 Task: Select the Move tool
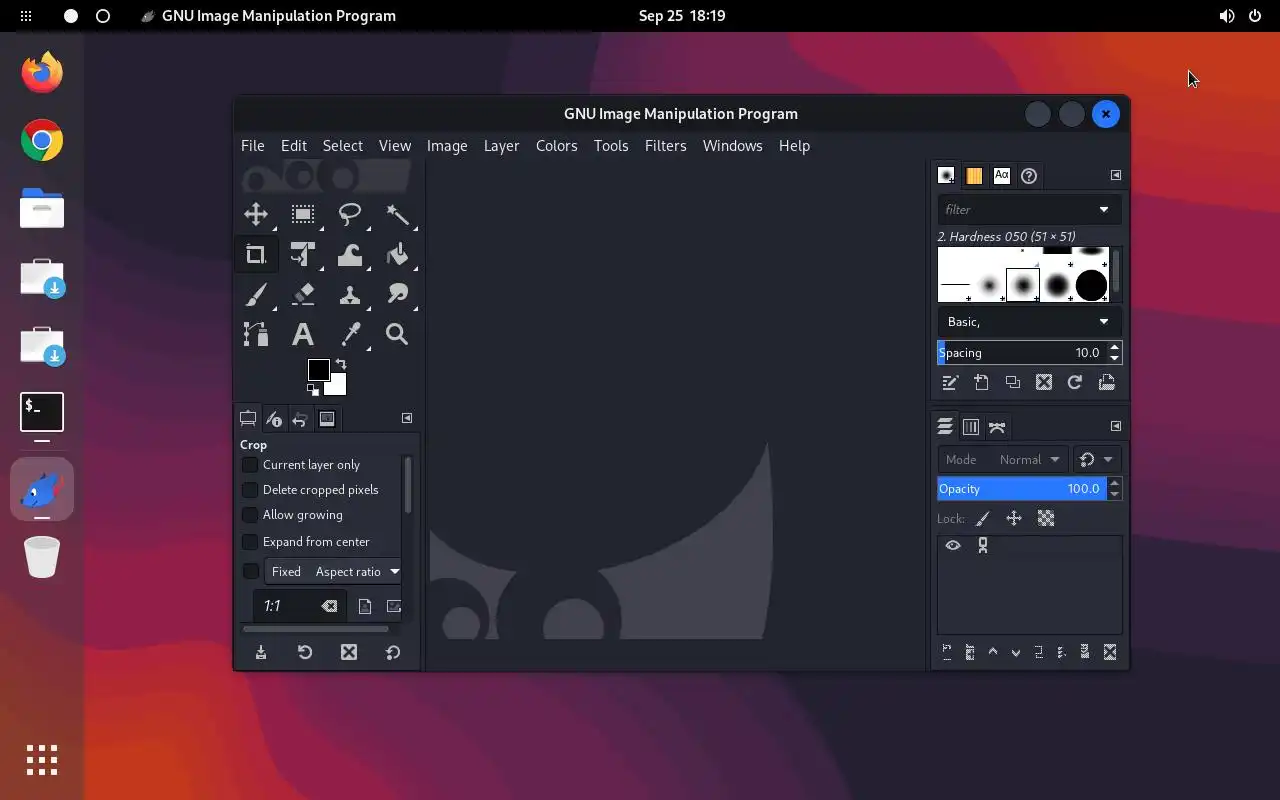[256, 214]
